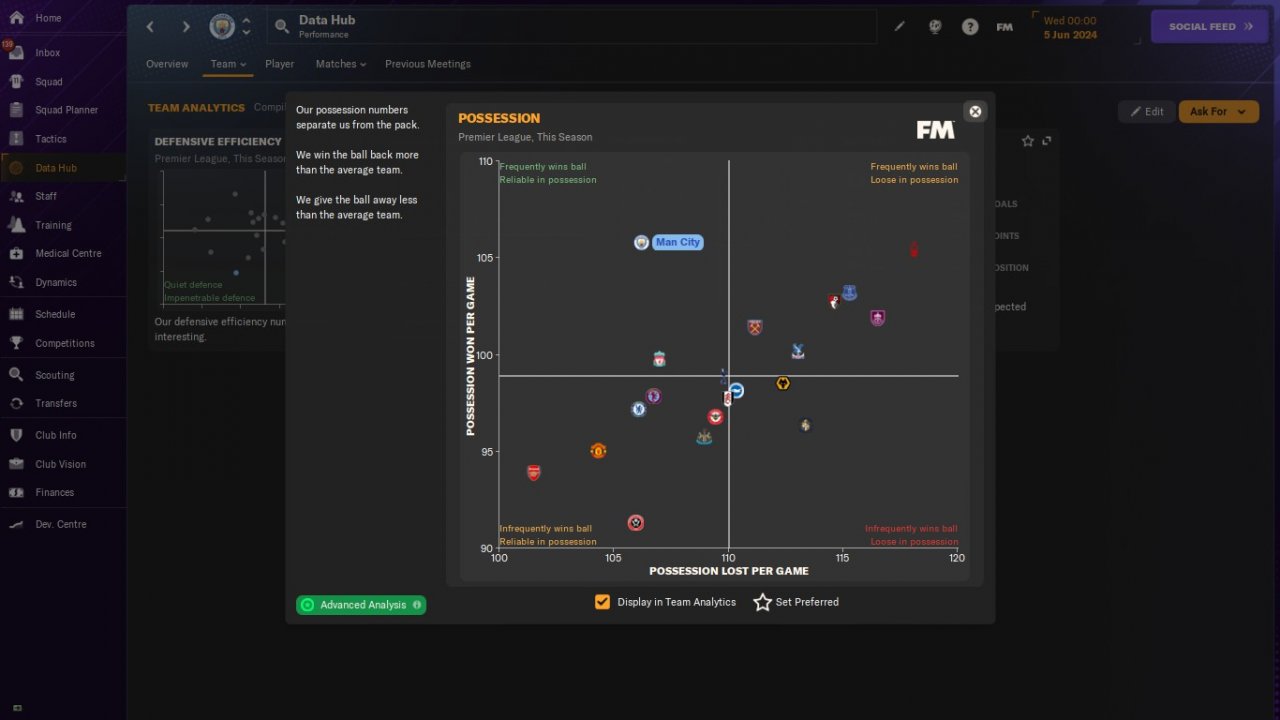Open the Ask For dropdown

pyautogui.click(x=1218, y=111)
